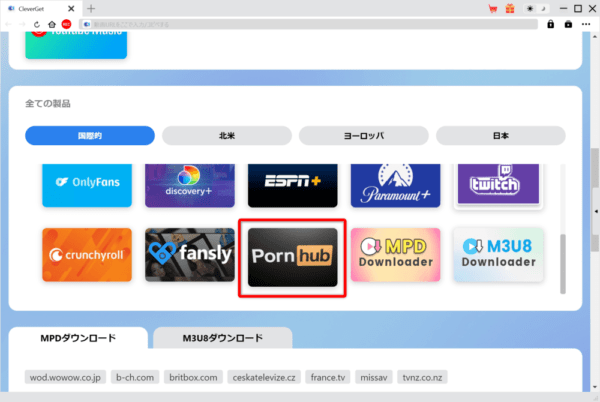Switch to the MPDダウンロード tab

coord(78,338)
